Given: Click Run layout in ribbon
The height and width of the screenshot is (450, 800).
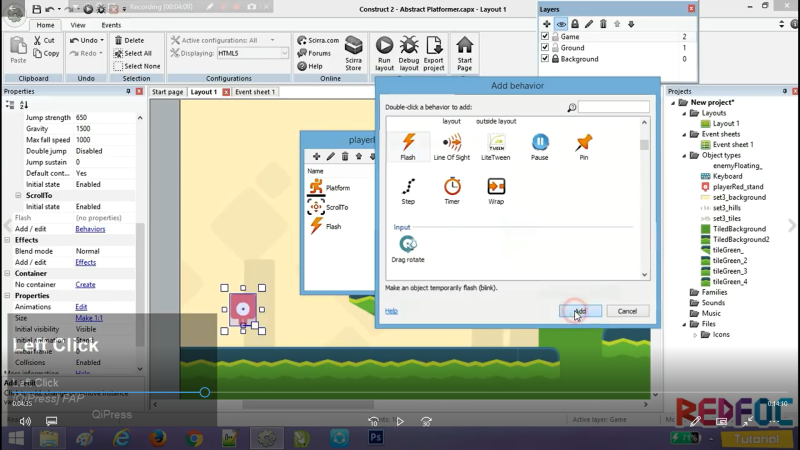Looking at the screenshot, I should coord(384,54).
